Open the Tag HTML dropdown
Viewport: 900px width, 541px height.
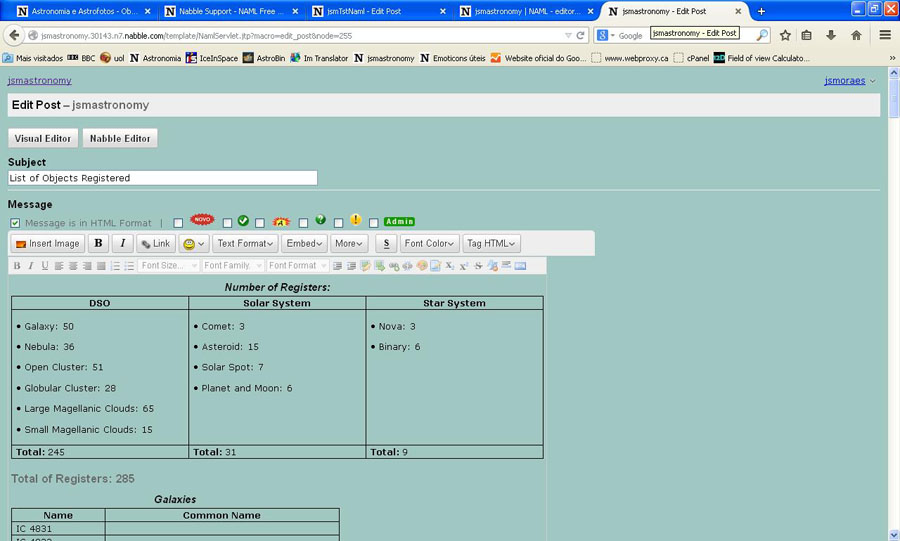(491, 243)
